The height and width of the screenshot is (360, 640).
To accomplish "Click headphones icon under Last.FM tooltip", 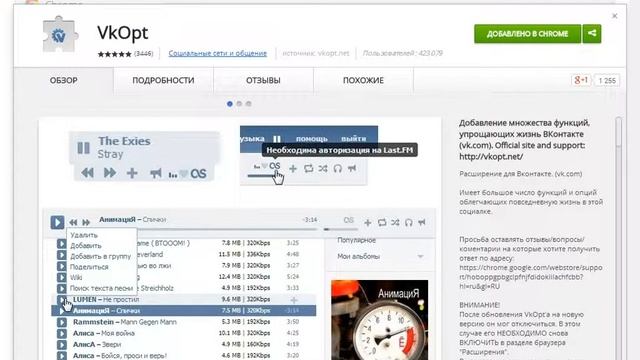I will point(338,168).
